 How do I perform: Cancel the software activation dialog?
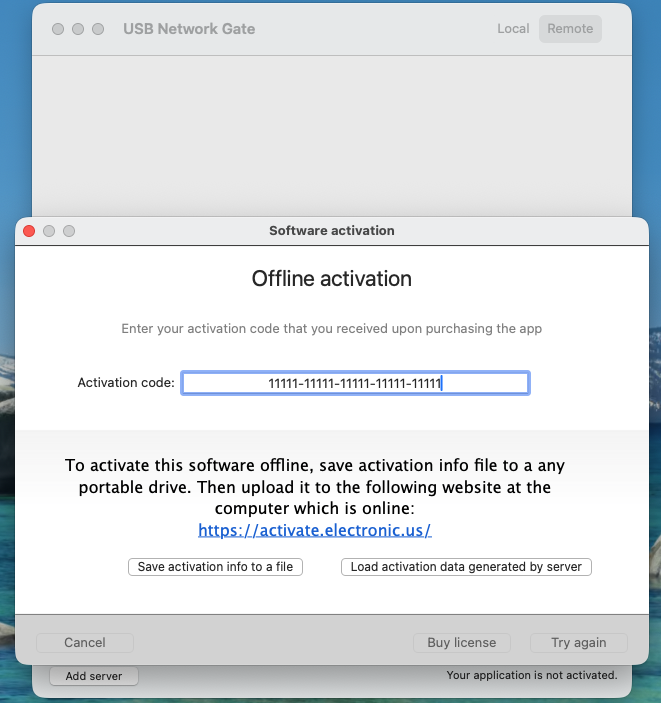(85, 642)
